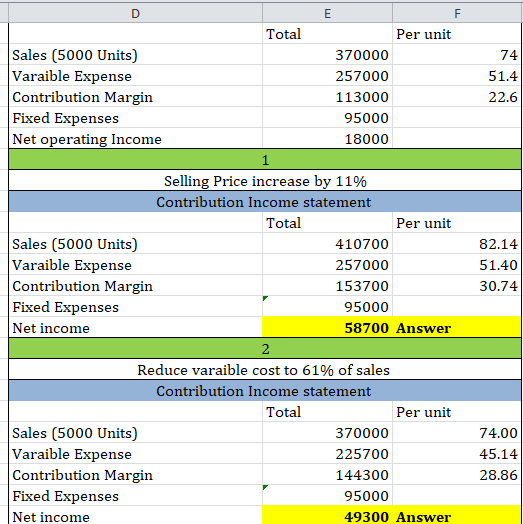The image size is (523, 524).
Task: Select column D header
Action: coord(135,13)
